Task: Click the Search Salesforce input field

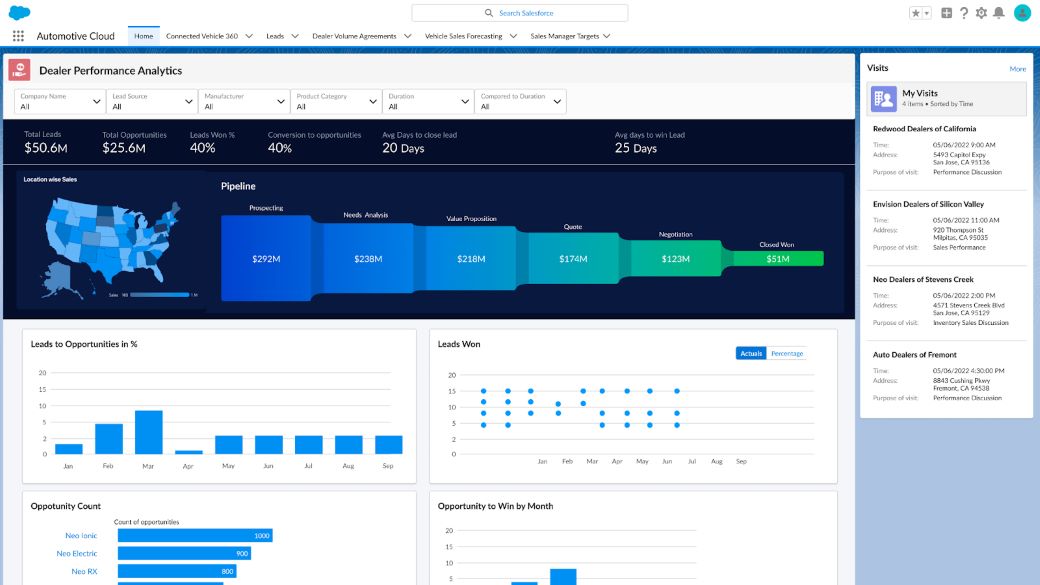Action: point(520,11)
